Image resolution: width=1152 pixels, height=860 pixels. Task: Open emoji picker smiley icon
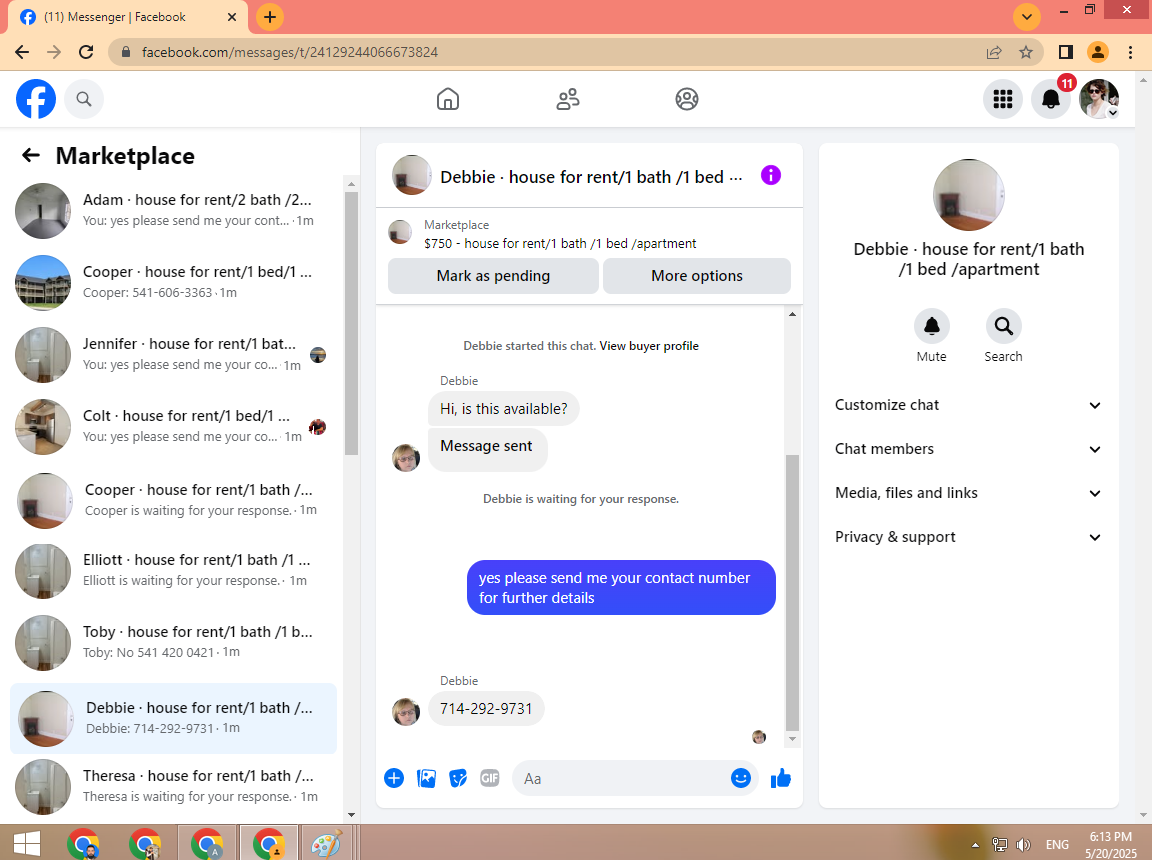tap(741, 778)
